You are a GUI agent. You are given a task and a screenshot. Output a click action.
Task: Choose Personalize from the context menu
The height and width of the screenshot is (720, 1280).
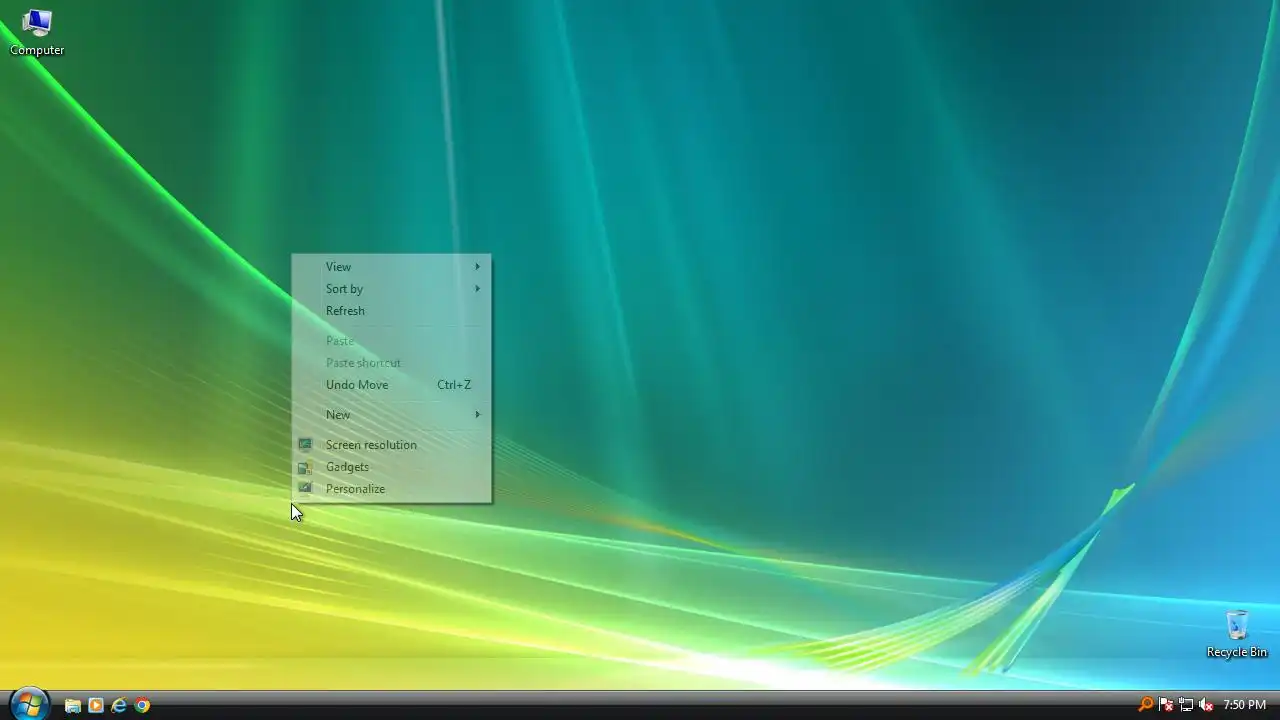(391, 489)
